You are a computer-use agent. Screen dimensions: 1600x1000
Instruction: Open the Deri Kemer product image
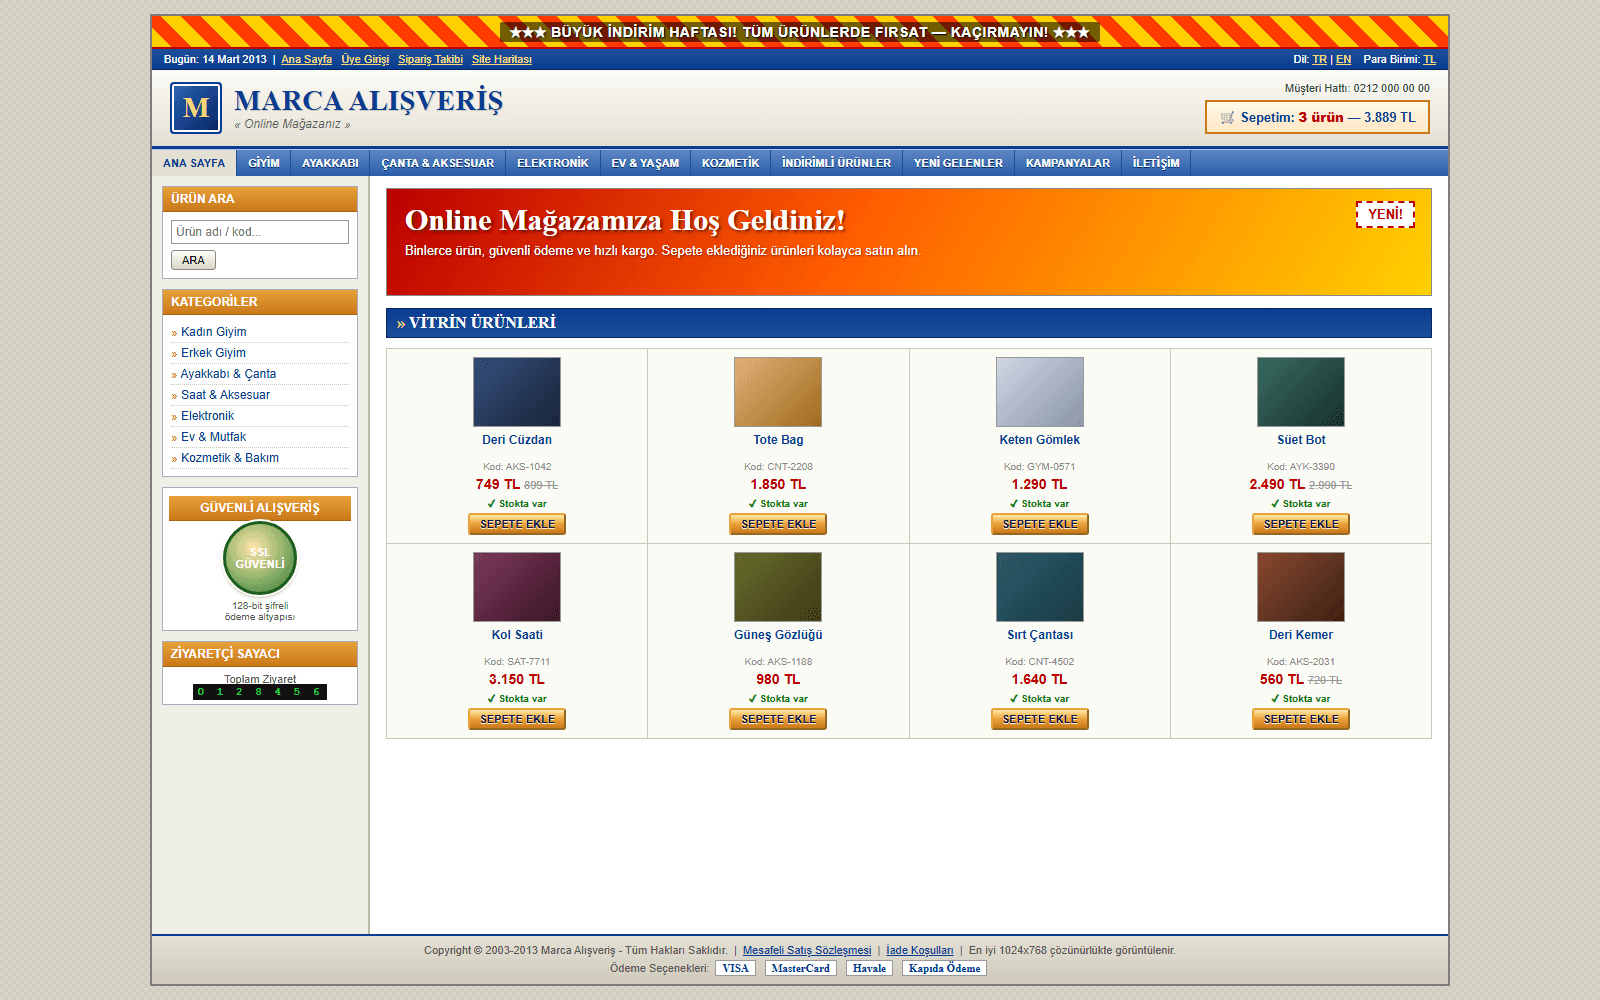[x=1301, y=587]
